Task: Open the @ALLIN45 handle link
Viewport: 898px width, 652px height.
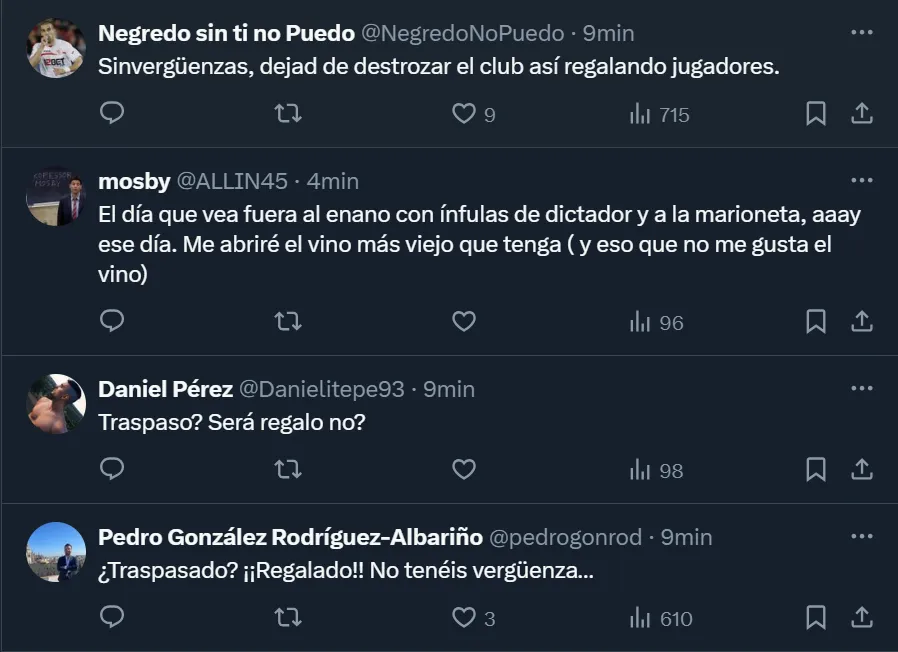Action: (x=232, y=181)
